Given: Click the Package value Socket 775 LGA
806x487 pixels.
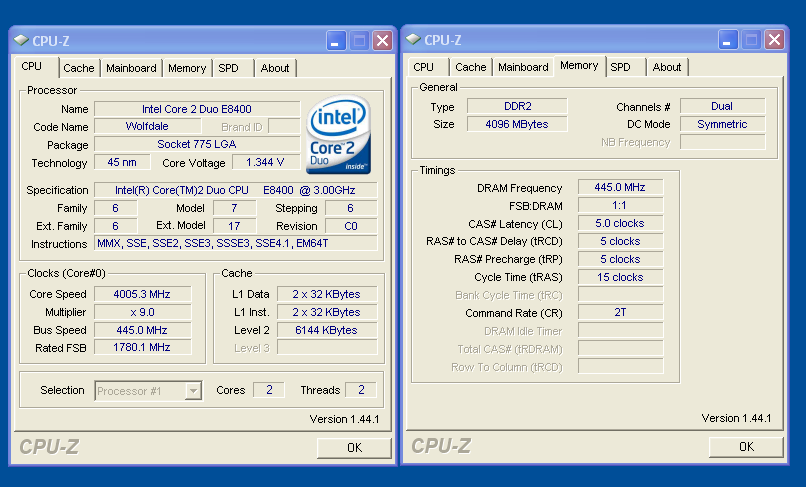Looking at the screenshot, I should [197, 144].
